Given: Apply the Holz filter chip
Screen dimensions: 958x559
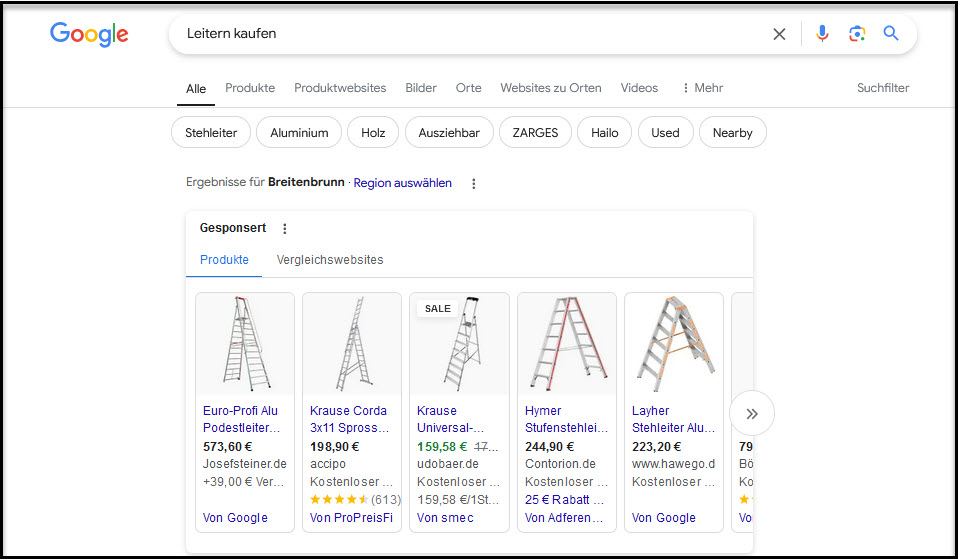Looking at the screenshot, I should (x=373, y=133).
